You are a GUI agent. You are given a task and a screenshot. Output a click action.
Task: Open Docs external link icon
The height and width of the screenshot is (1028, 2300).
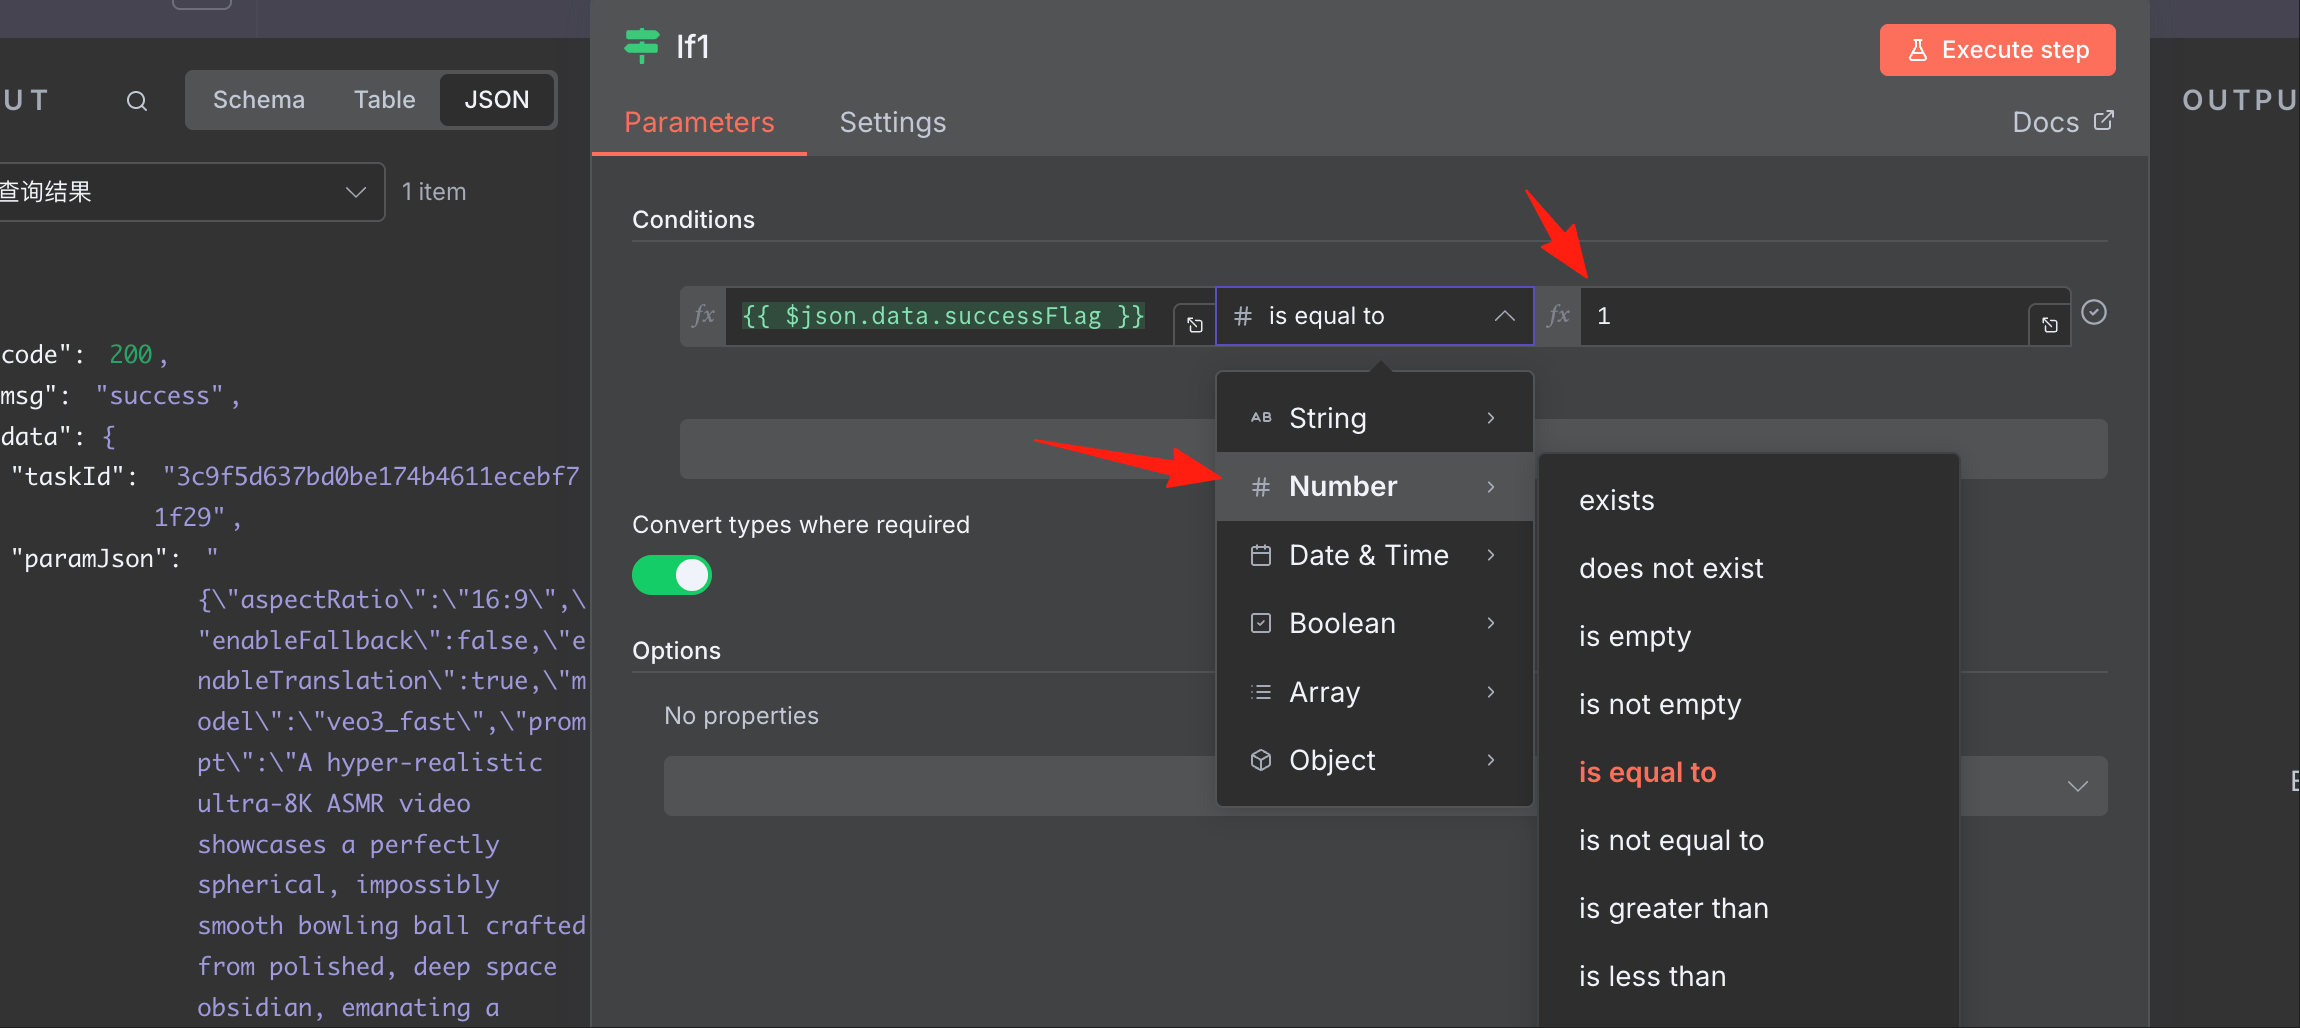2104,121
